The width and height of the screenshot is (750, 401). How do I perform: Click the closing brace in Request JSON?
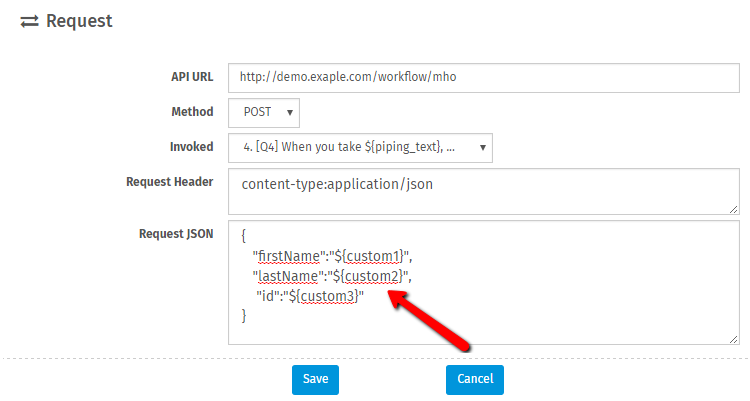[x=243, y=316]
